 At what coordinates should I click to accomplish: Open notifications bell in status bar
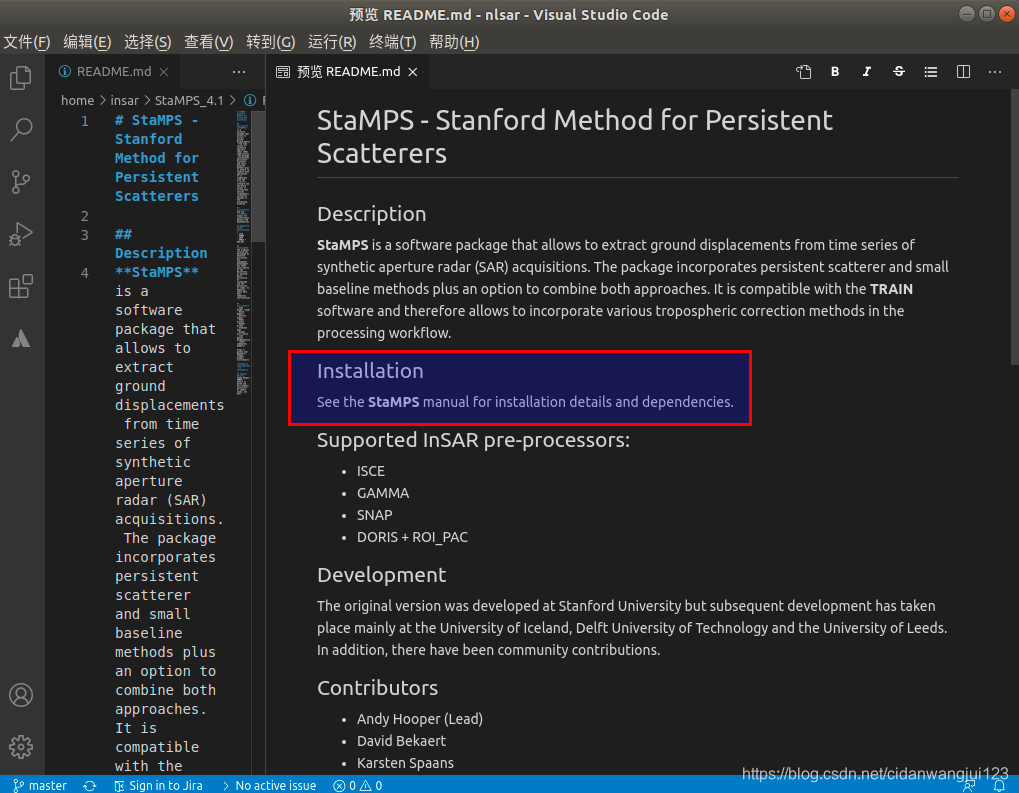coord(1000,785)
